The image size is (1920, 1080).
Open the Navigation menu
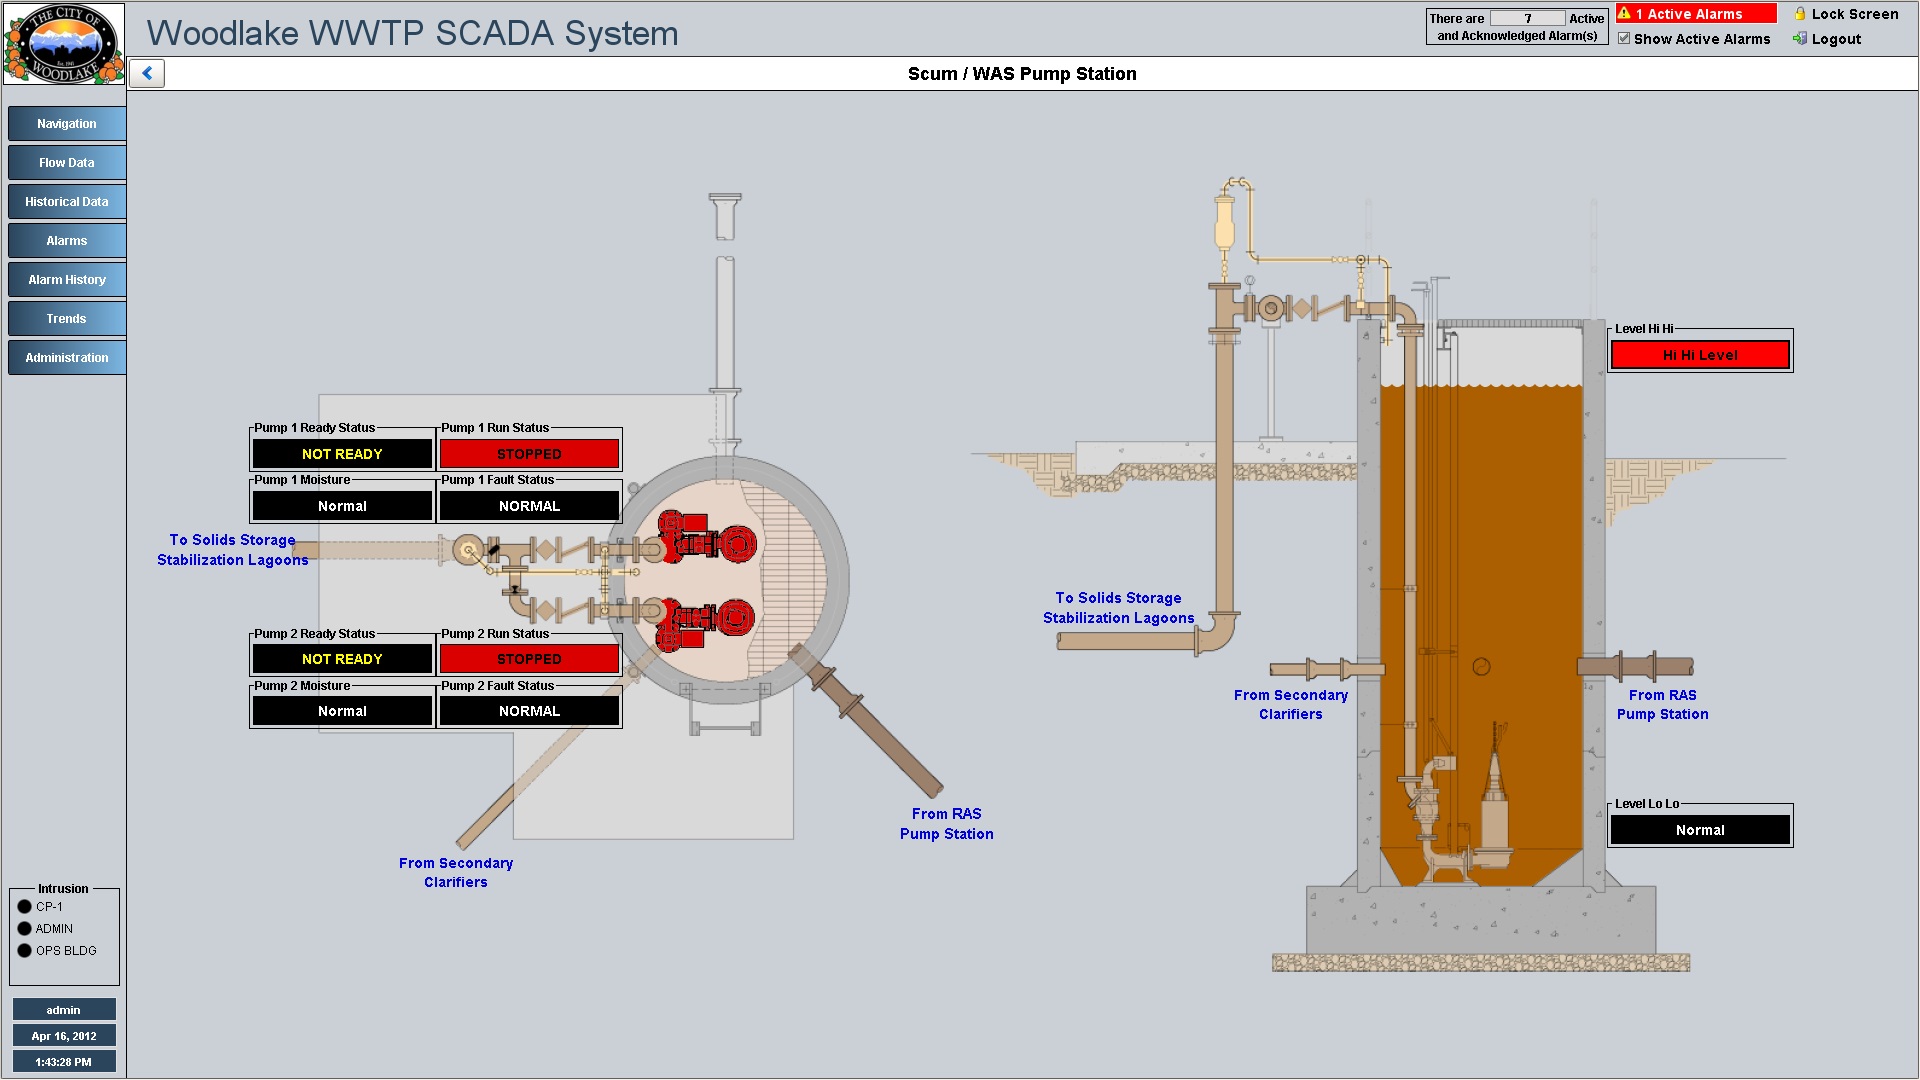pos(67,124)
